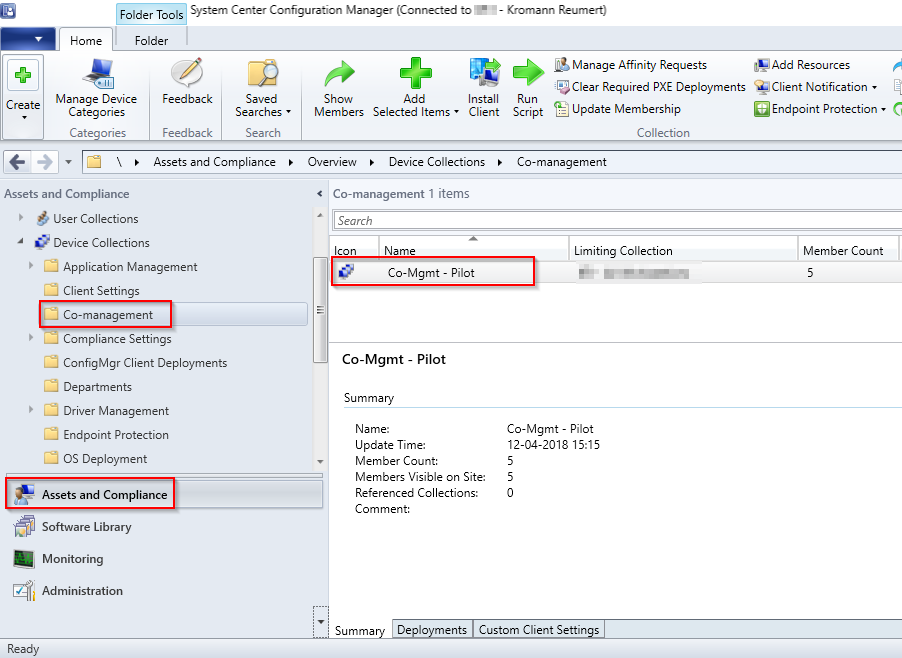This screenshot has width=902, height=658.
Task: Click the Feedback pencil icon
Action: pyautogui.click(x=187, y=72)
